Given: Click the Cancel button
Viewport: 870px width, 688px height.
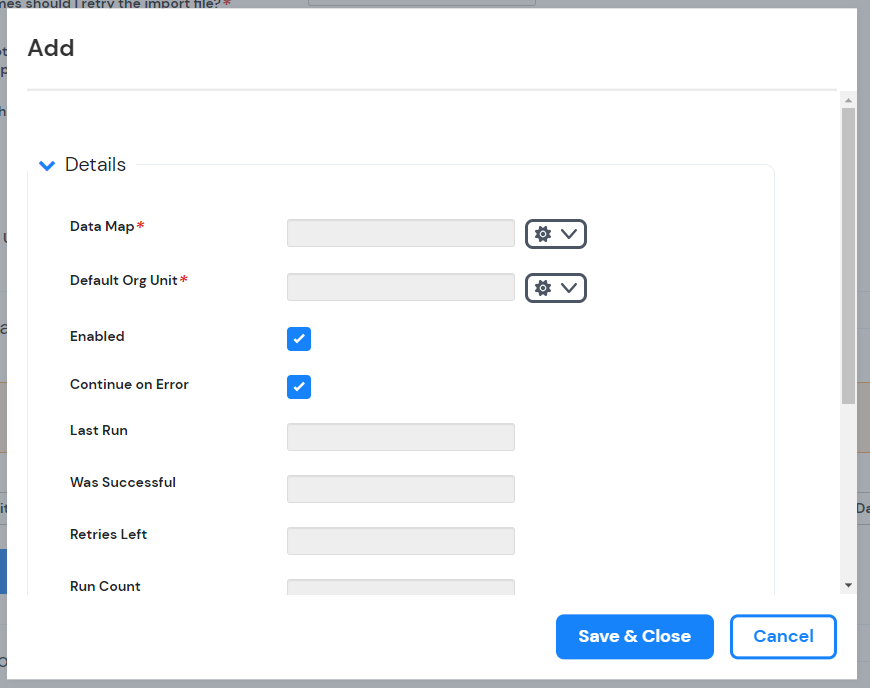Looking at the screenshot, I should tap(783, 637).
